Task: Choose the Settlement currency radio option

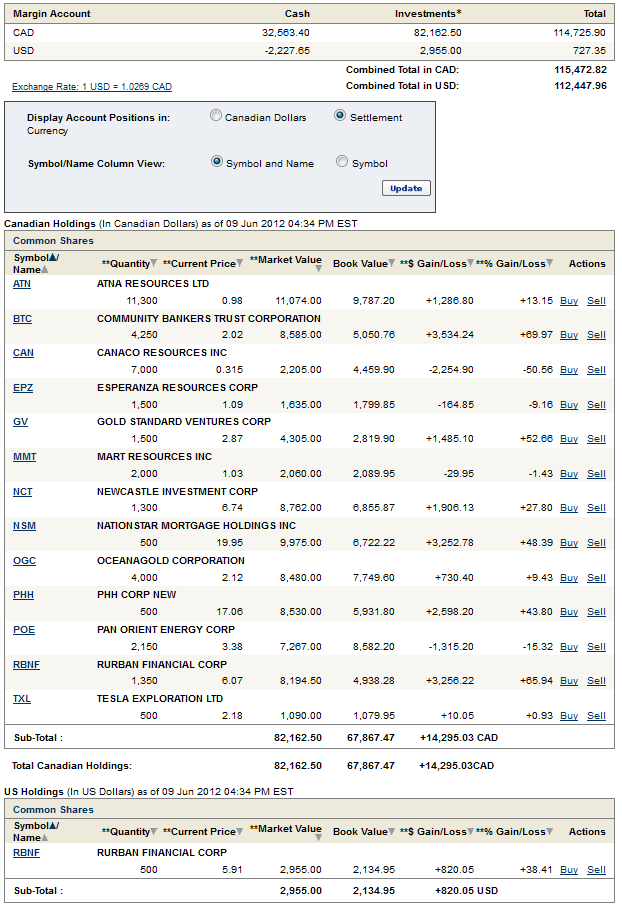Action: click(x=340, y=116)
